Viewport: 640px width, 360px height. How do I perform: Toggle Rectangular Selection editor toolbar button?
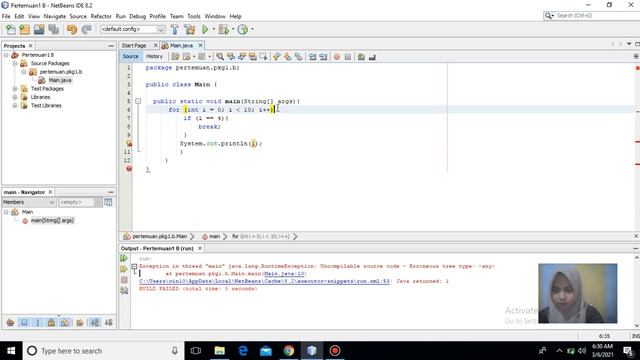pos(264,57)
